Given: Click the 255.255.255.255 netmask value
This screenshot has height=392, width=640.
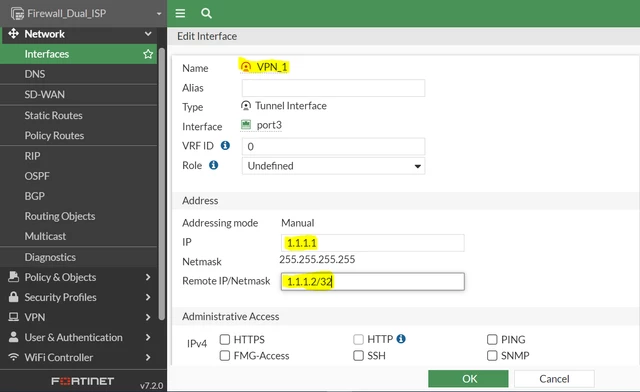Looking at the screenshot, I should (317, 259).
